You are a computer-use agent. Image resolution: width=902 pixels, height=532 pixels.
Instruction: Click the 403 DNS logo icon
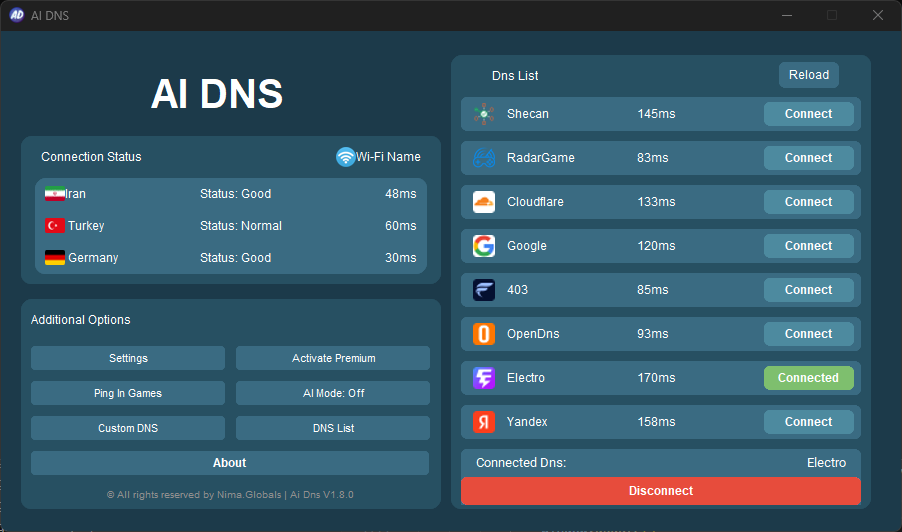484,290
